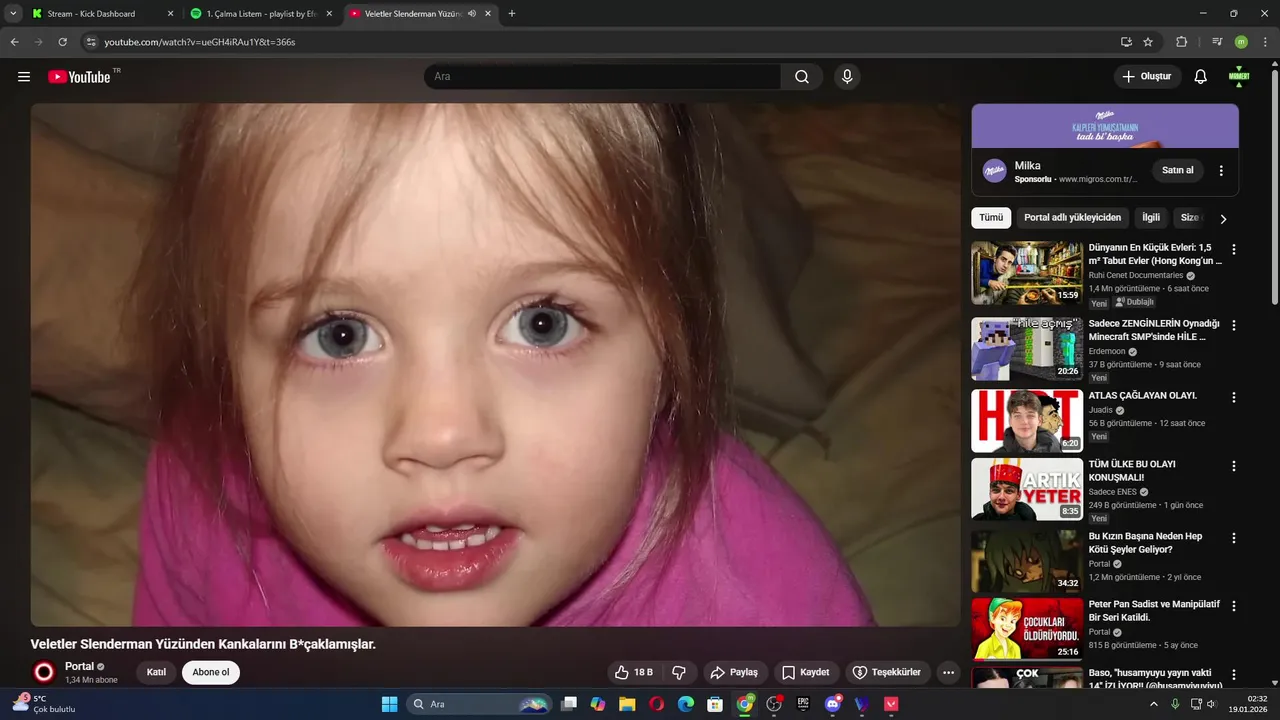The image size is (1280, 720).
Task: Go back in browser history
Action: tap(14, 42)
